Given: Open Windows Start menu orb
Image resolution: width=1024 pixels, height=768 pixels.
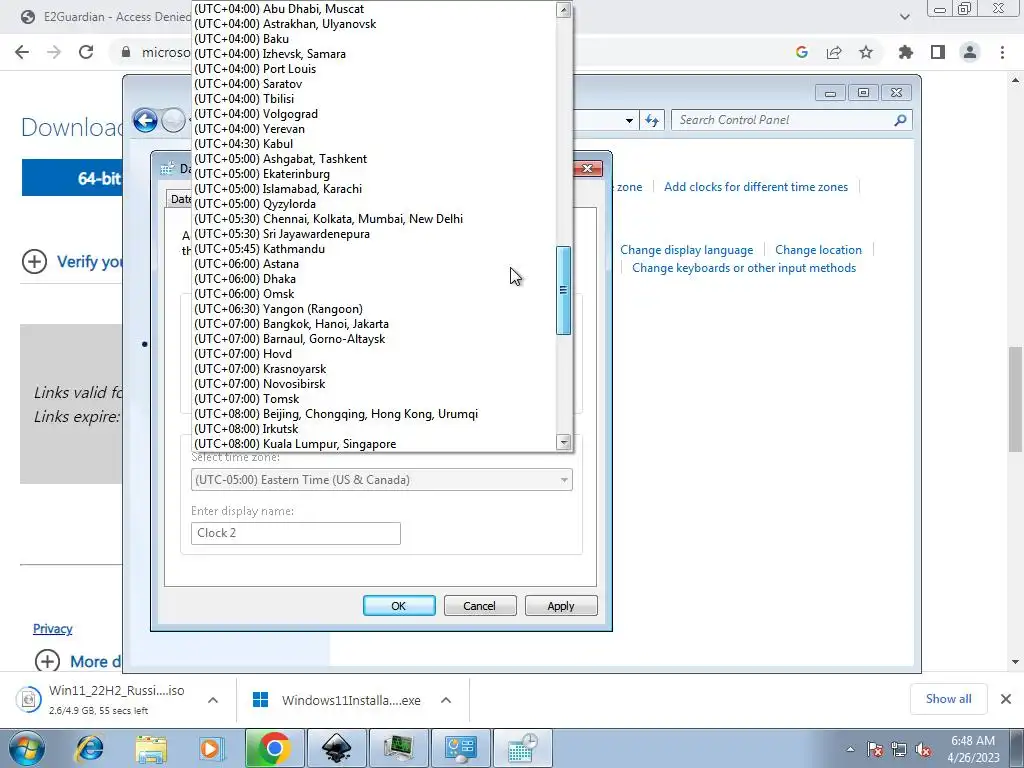Looking at the screenshot, I should pos(26,748).
